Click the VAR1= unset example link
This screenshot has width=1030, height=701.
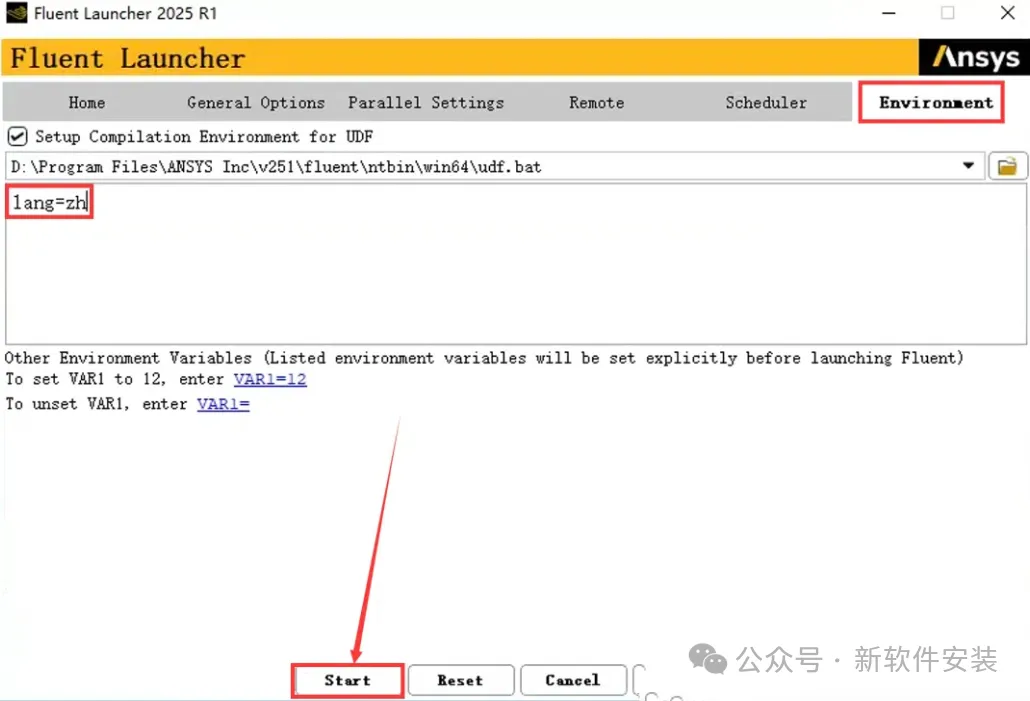tap(223, 404)
